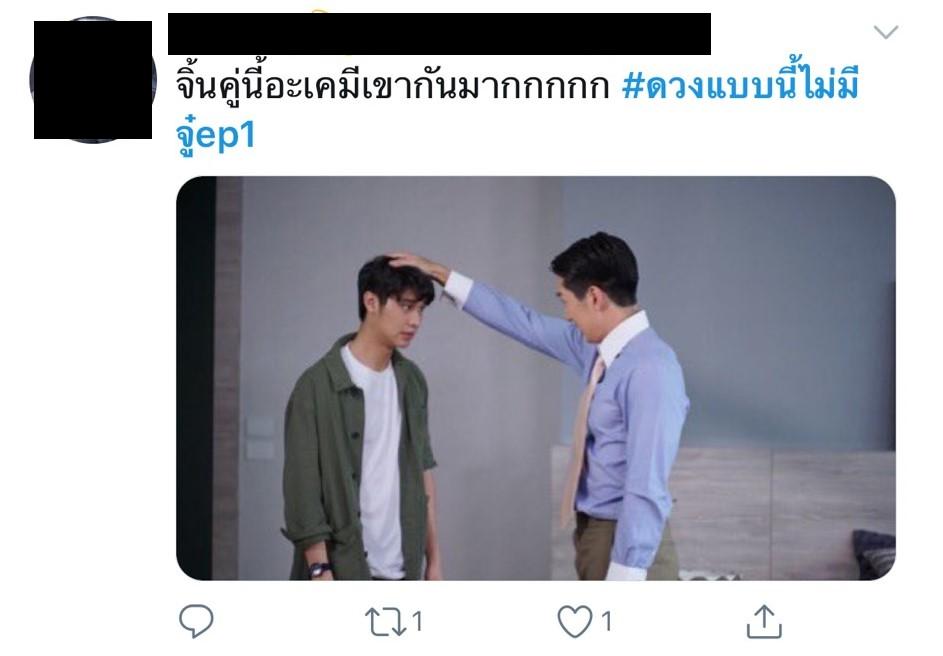Click the Thai tweet text จิ้นคู่นี้อะเคมีเขากันมาก
Image resolution: width=943 pixels, height=656 pixels.
tap(393, 86)
